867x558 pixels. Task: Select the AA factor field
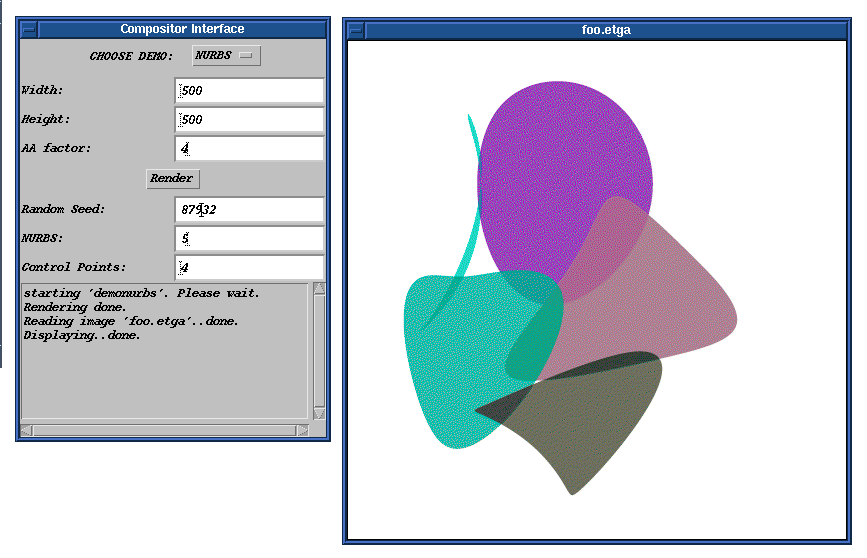tap(249, 149)
